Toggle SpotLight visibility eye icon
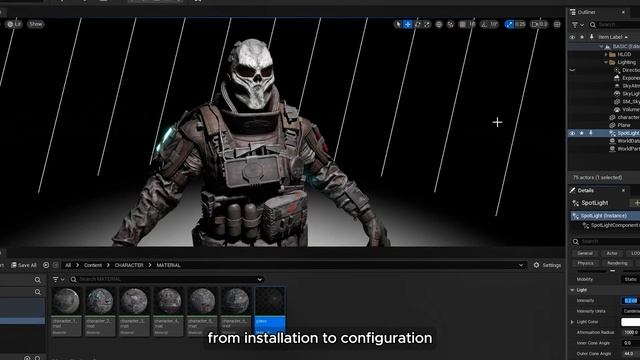This screenshot has height=360, width=640. (x=572, y=133)
